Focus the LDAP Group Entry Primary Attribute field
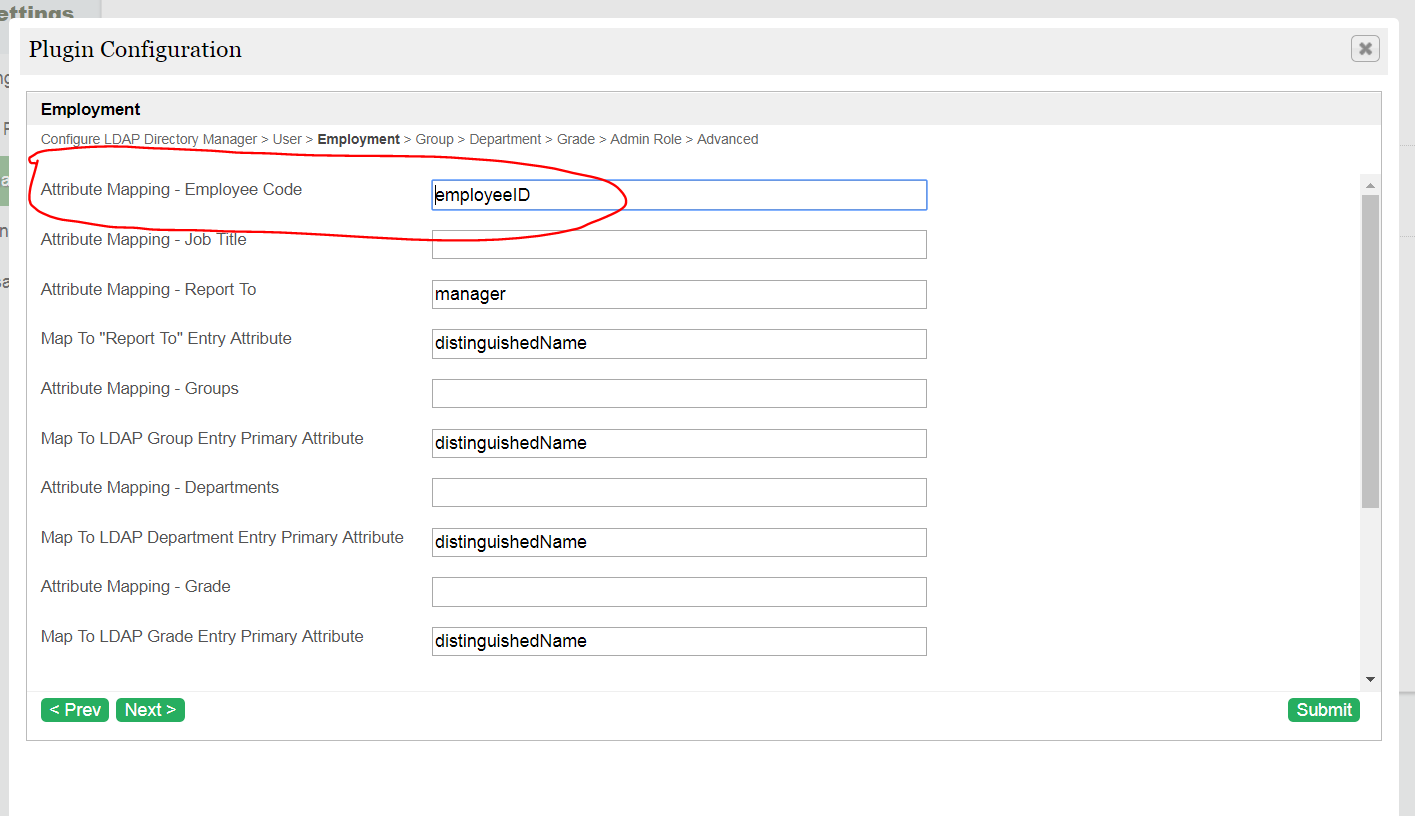Screen dimensions: 1415x816 [x=678, y=443]
